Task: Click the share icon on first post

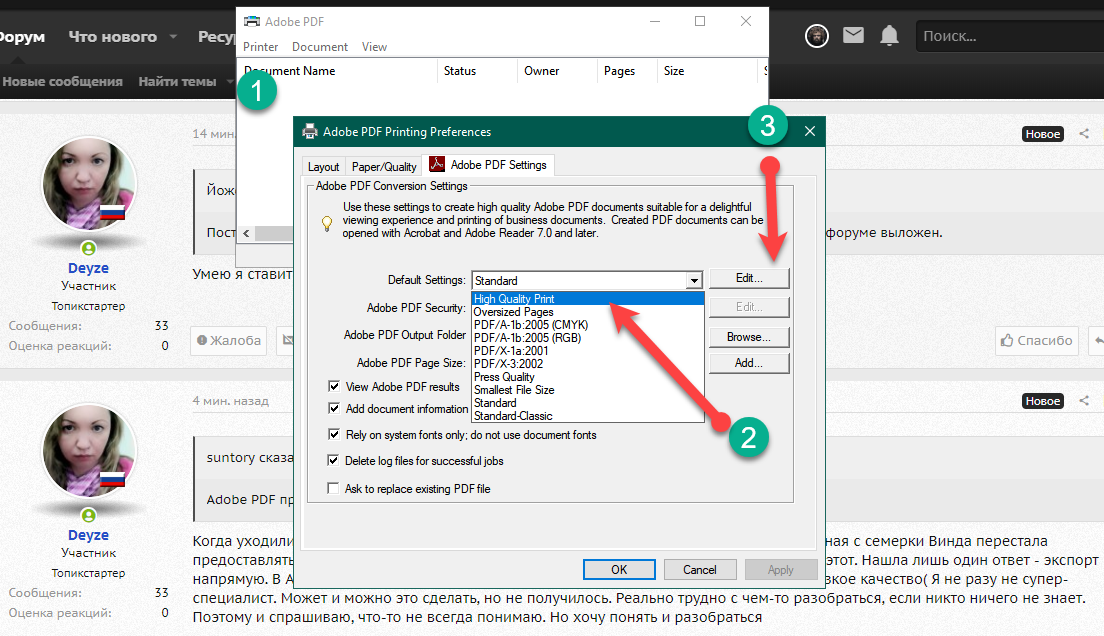Action: 1084,134
